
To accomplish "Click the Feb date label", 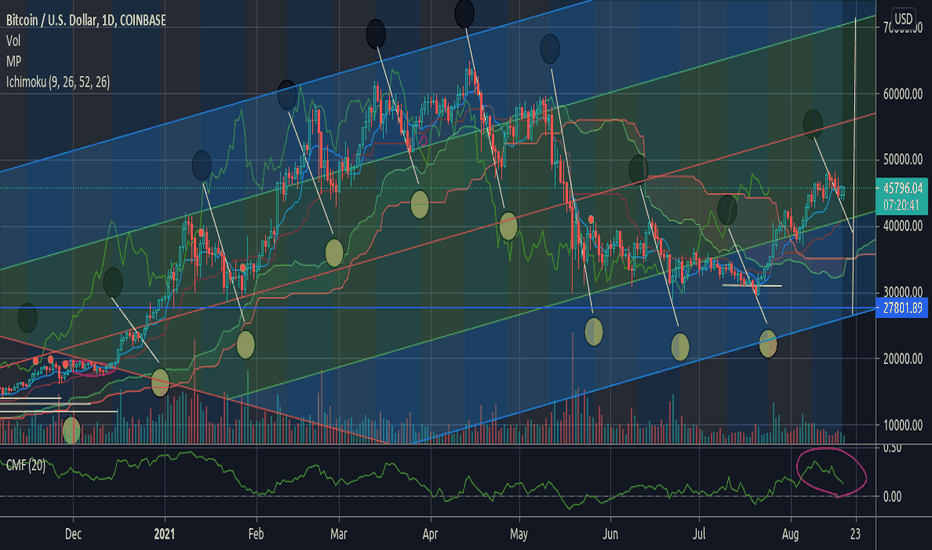I will 256,534.
